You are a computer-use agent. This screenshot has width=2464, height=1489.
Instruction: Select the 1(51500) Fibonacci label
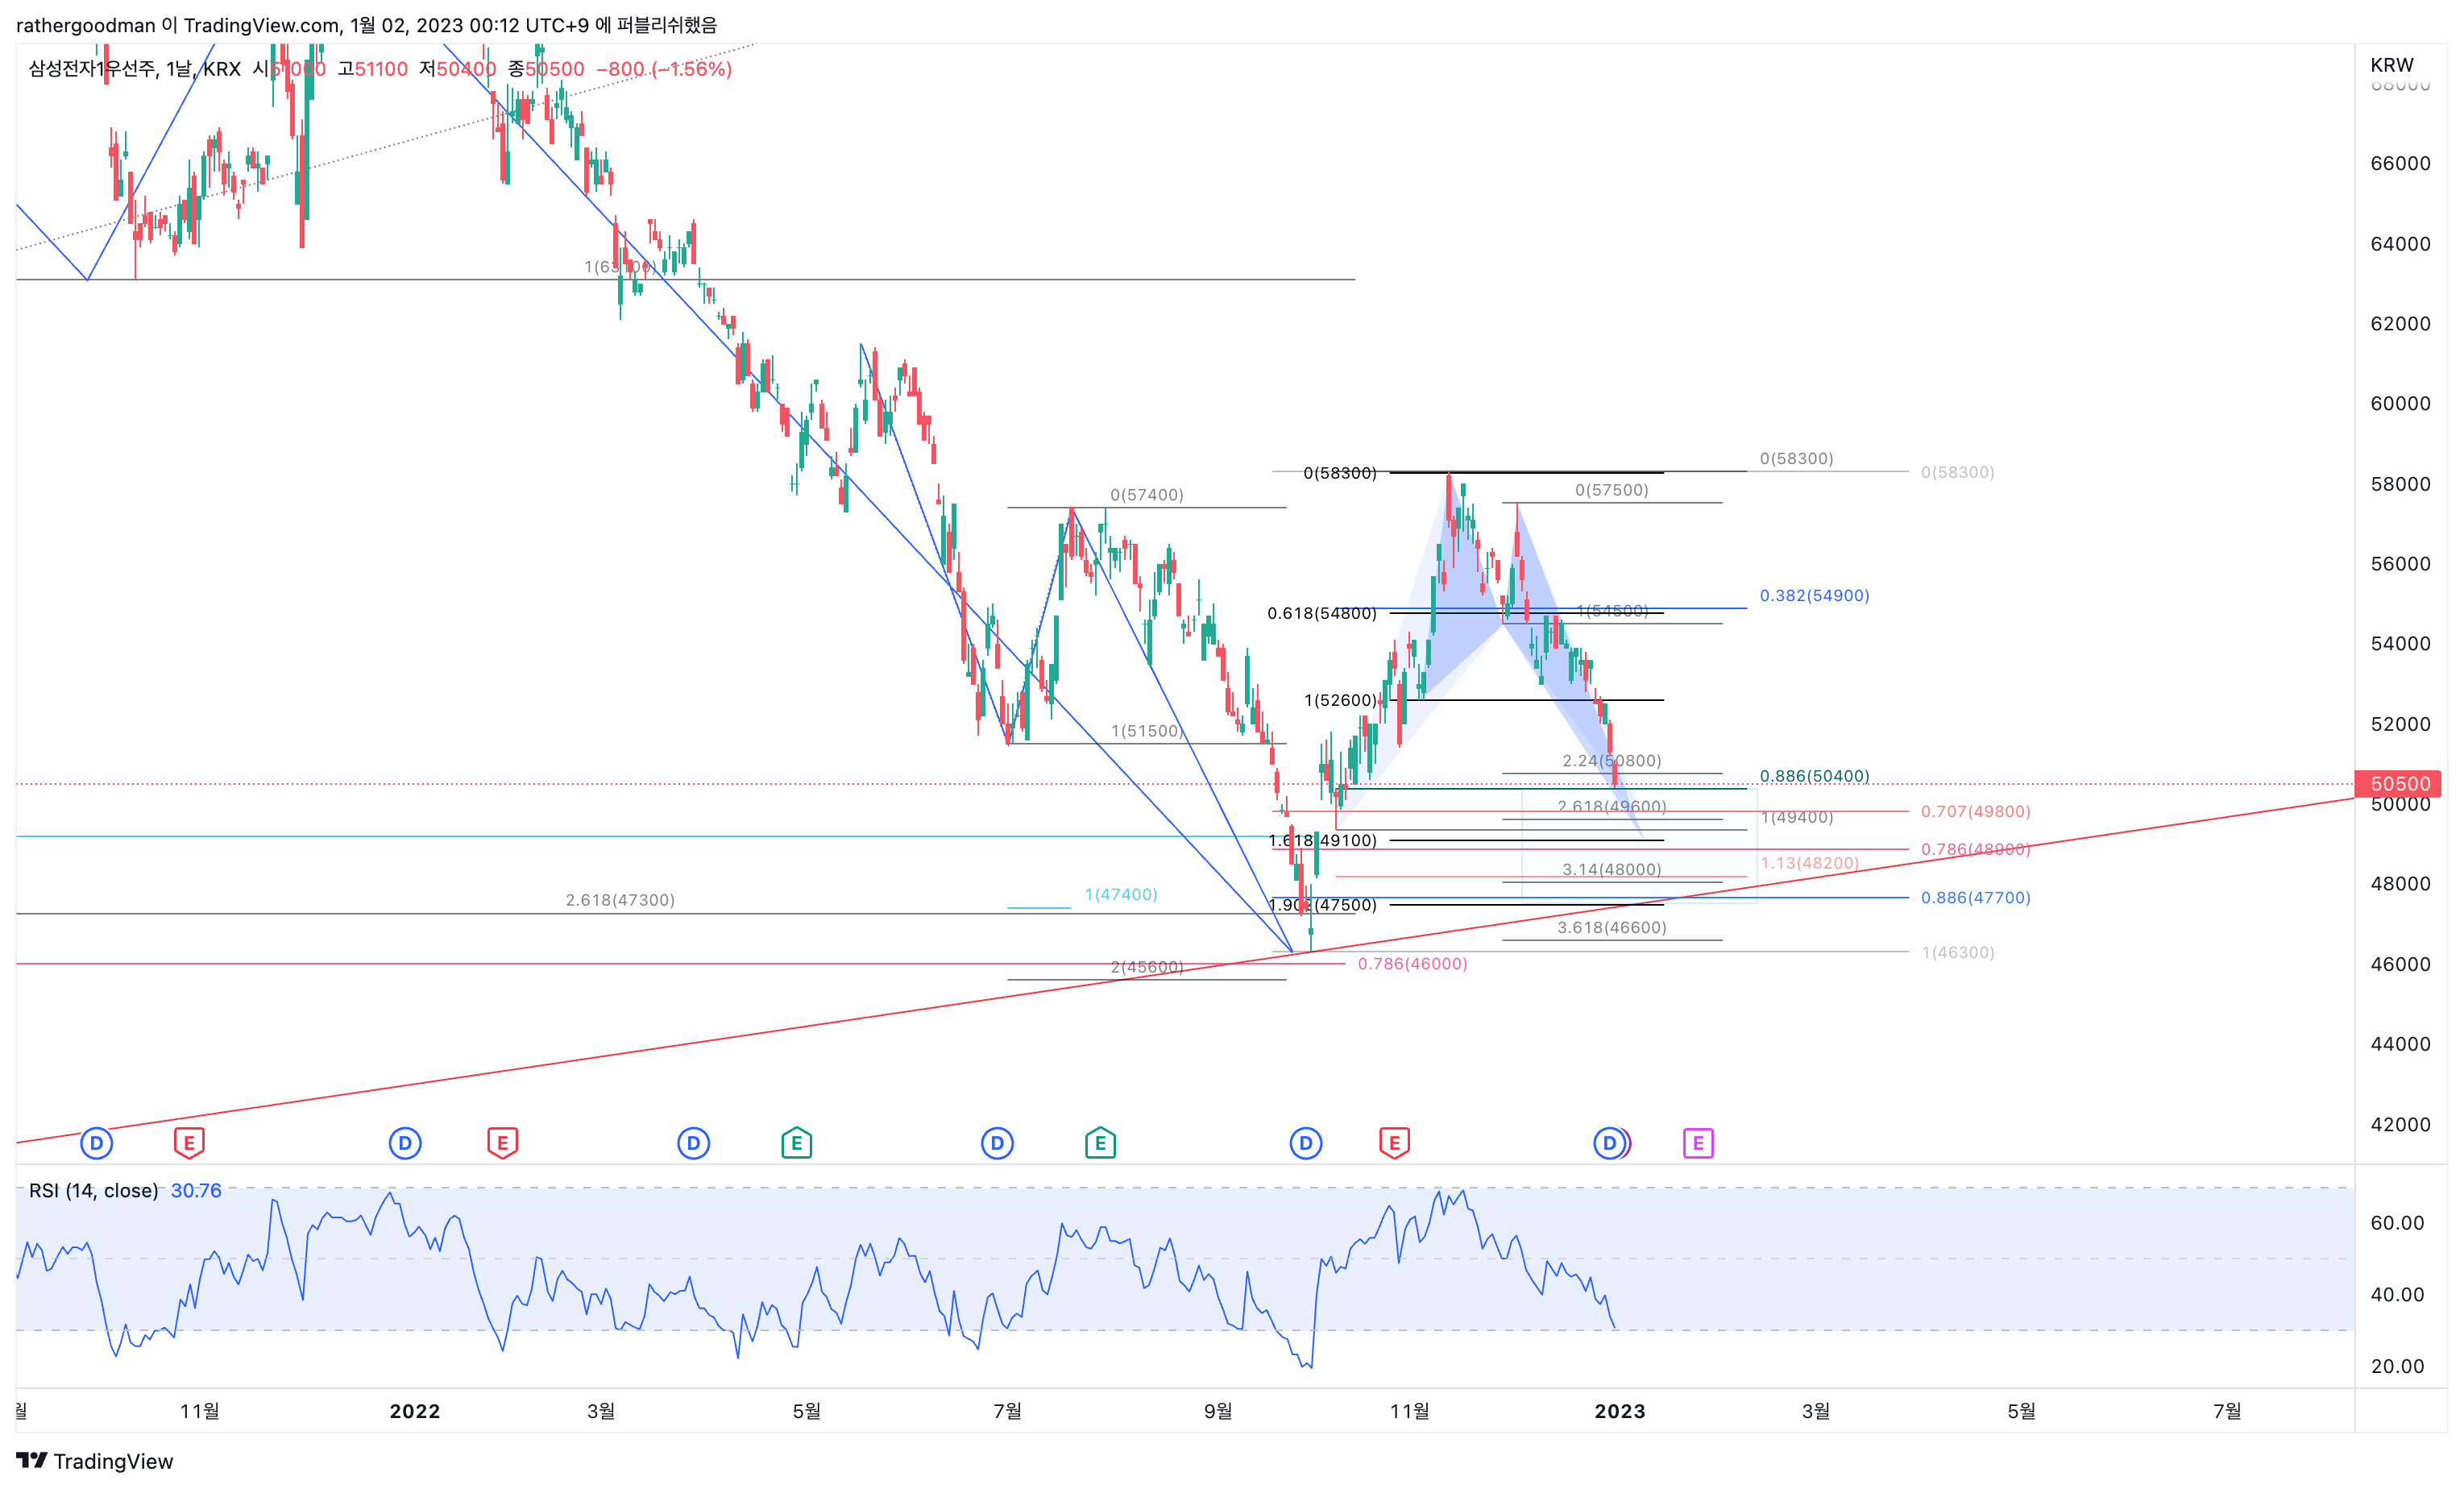point(1146,731)
